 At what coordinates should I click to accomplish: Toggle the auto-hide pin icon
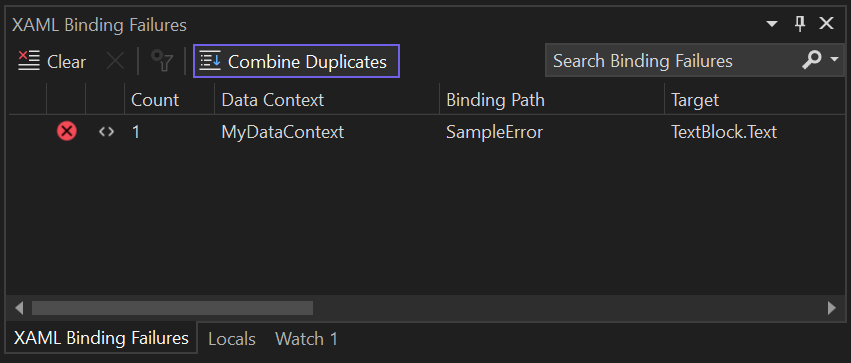click(800, 23)
